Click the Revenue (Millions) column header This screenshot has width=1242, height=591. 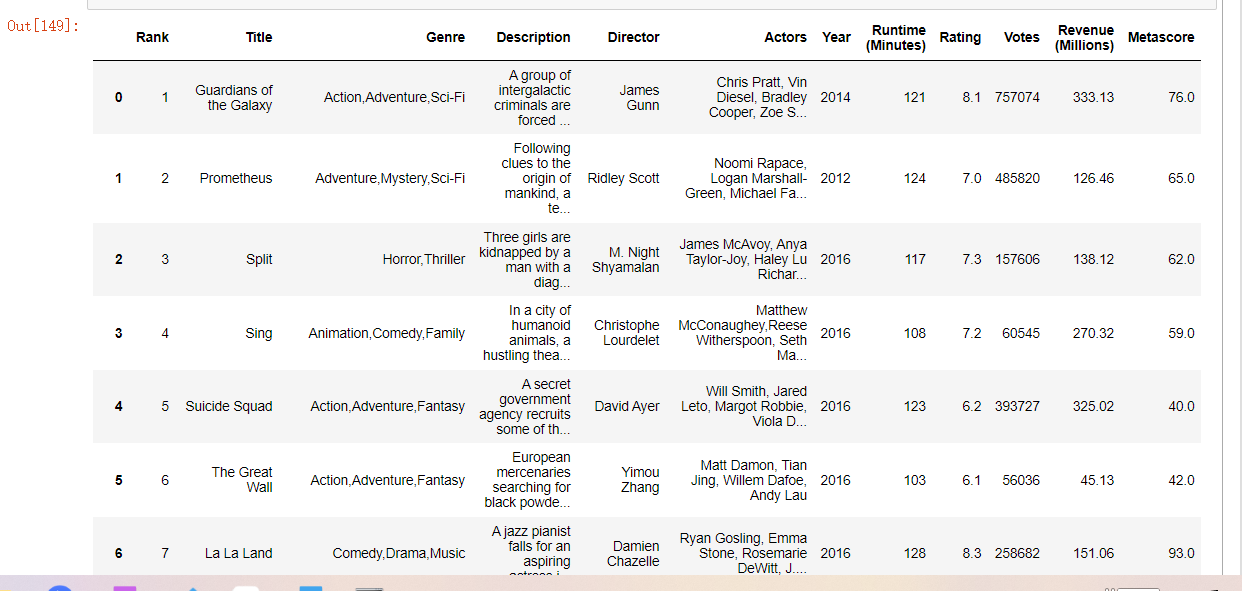tap(1085, 38)
